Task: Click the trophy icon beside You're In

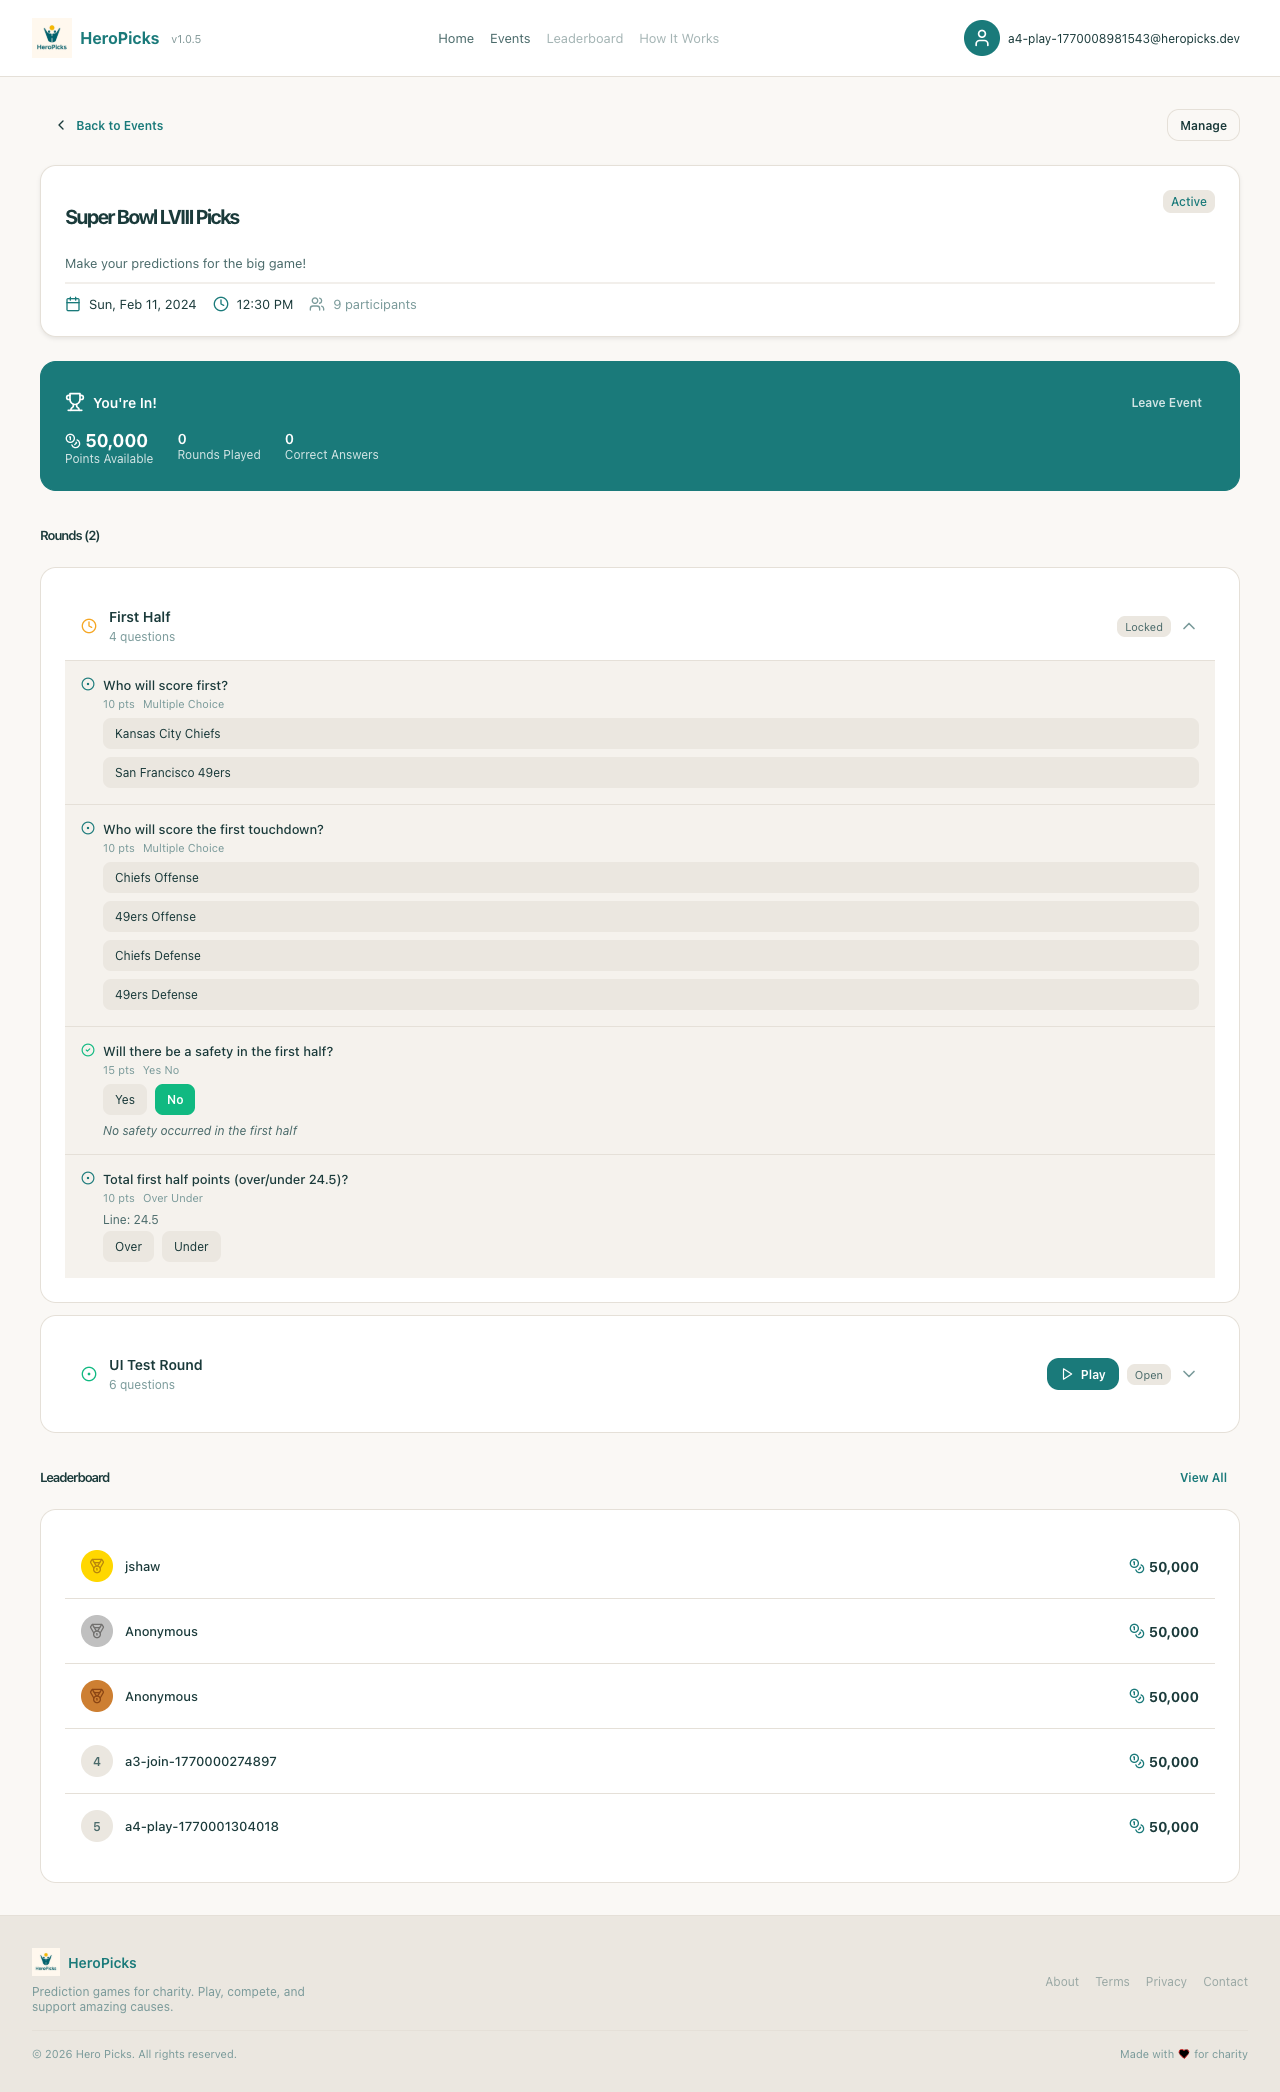Action: [75, 402]
